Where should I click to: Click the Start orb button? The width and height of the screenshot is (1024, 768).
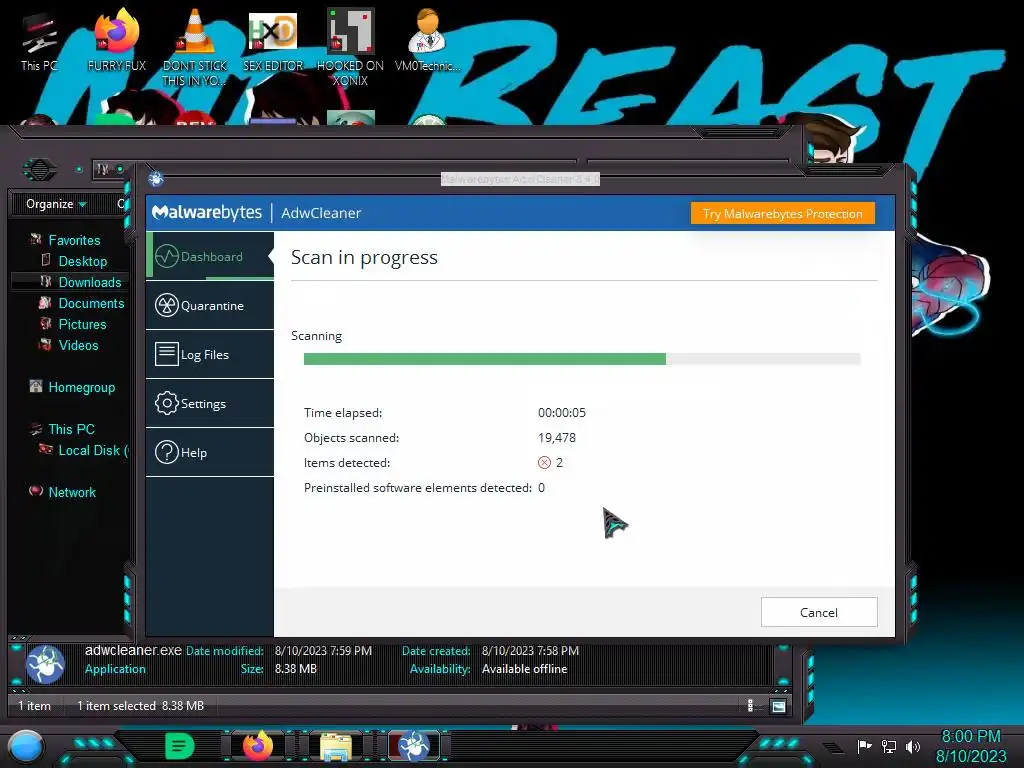point(25,747)
